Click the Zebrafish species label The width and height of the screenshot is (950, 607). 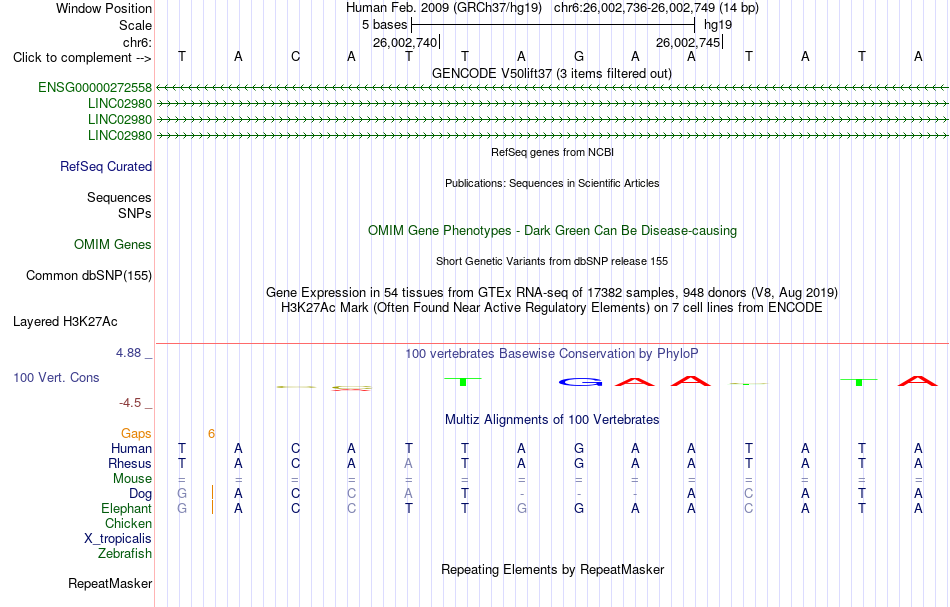point(125,554)
